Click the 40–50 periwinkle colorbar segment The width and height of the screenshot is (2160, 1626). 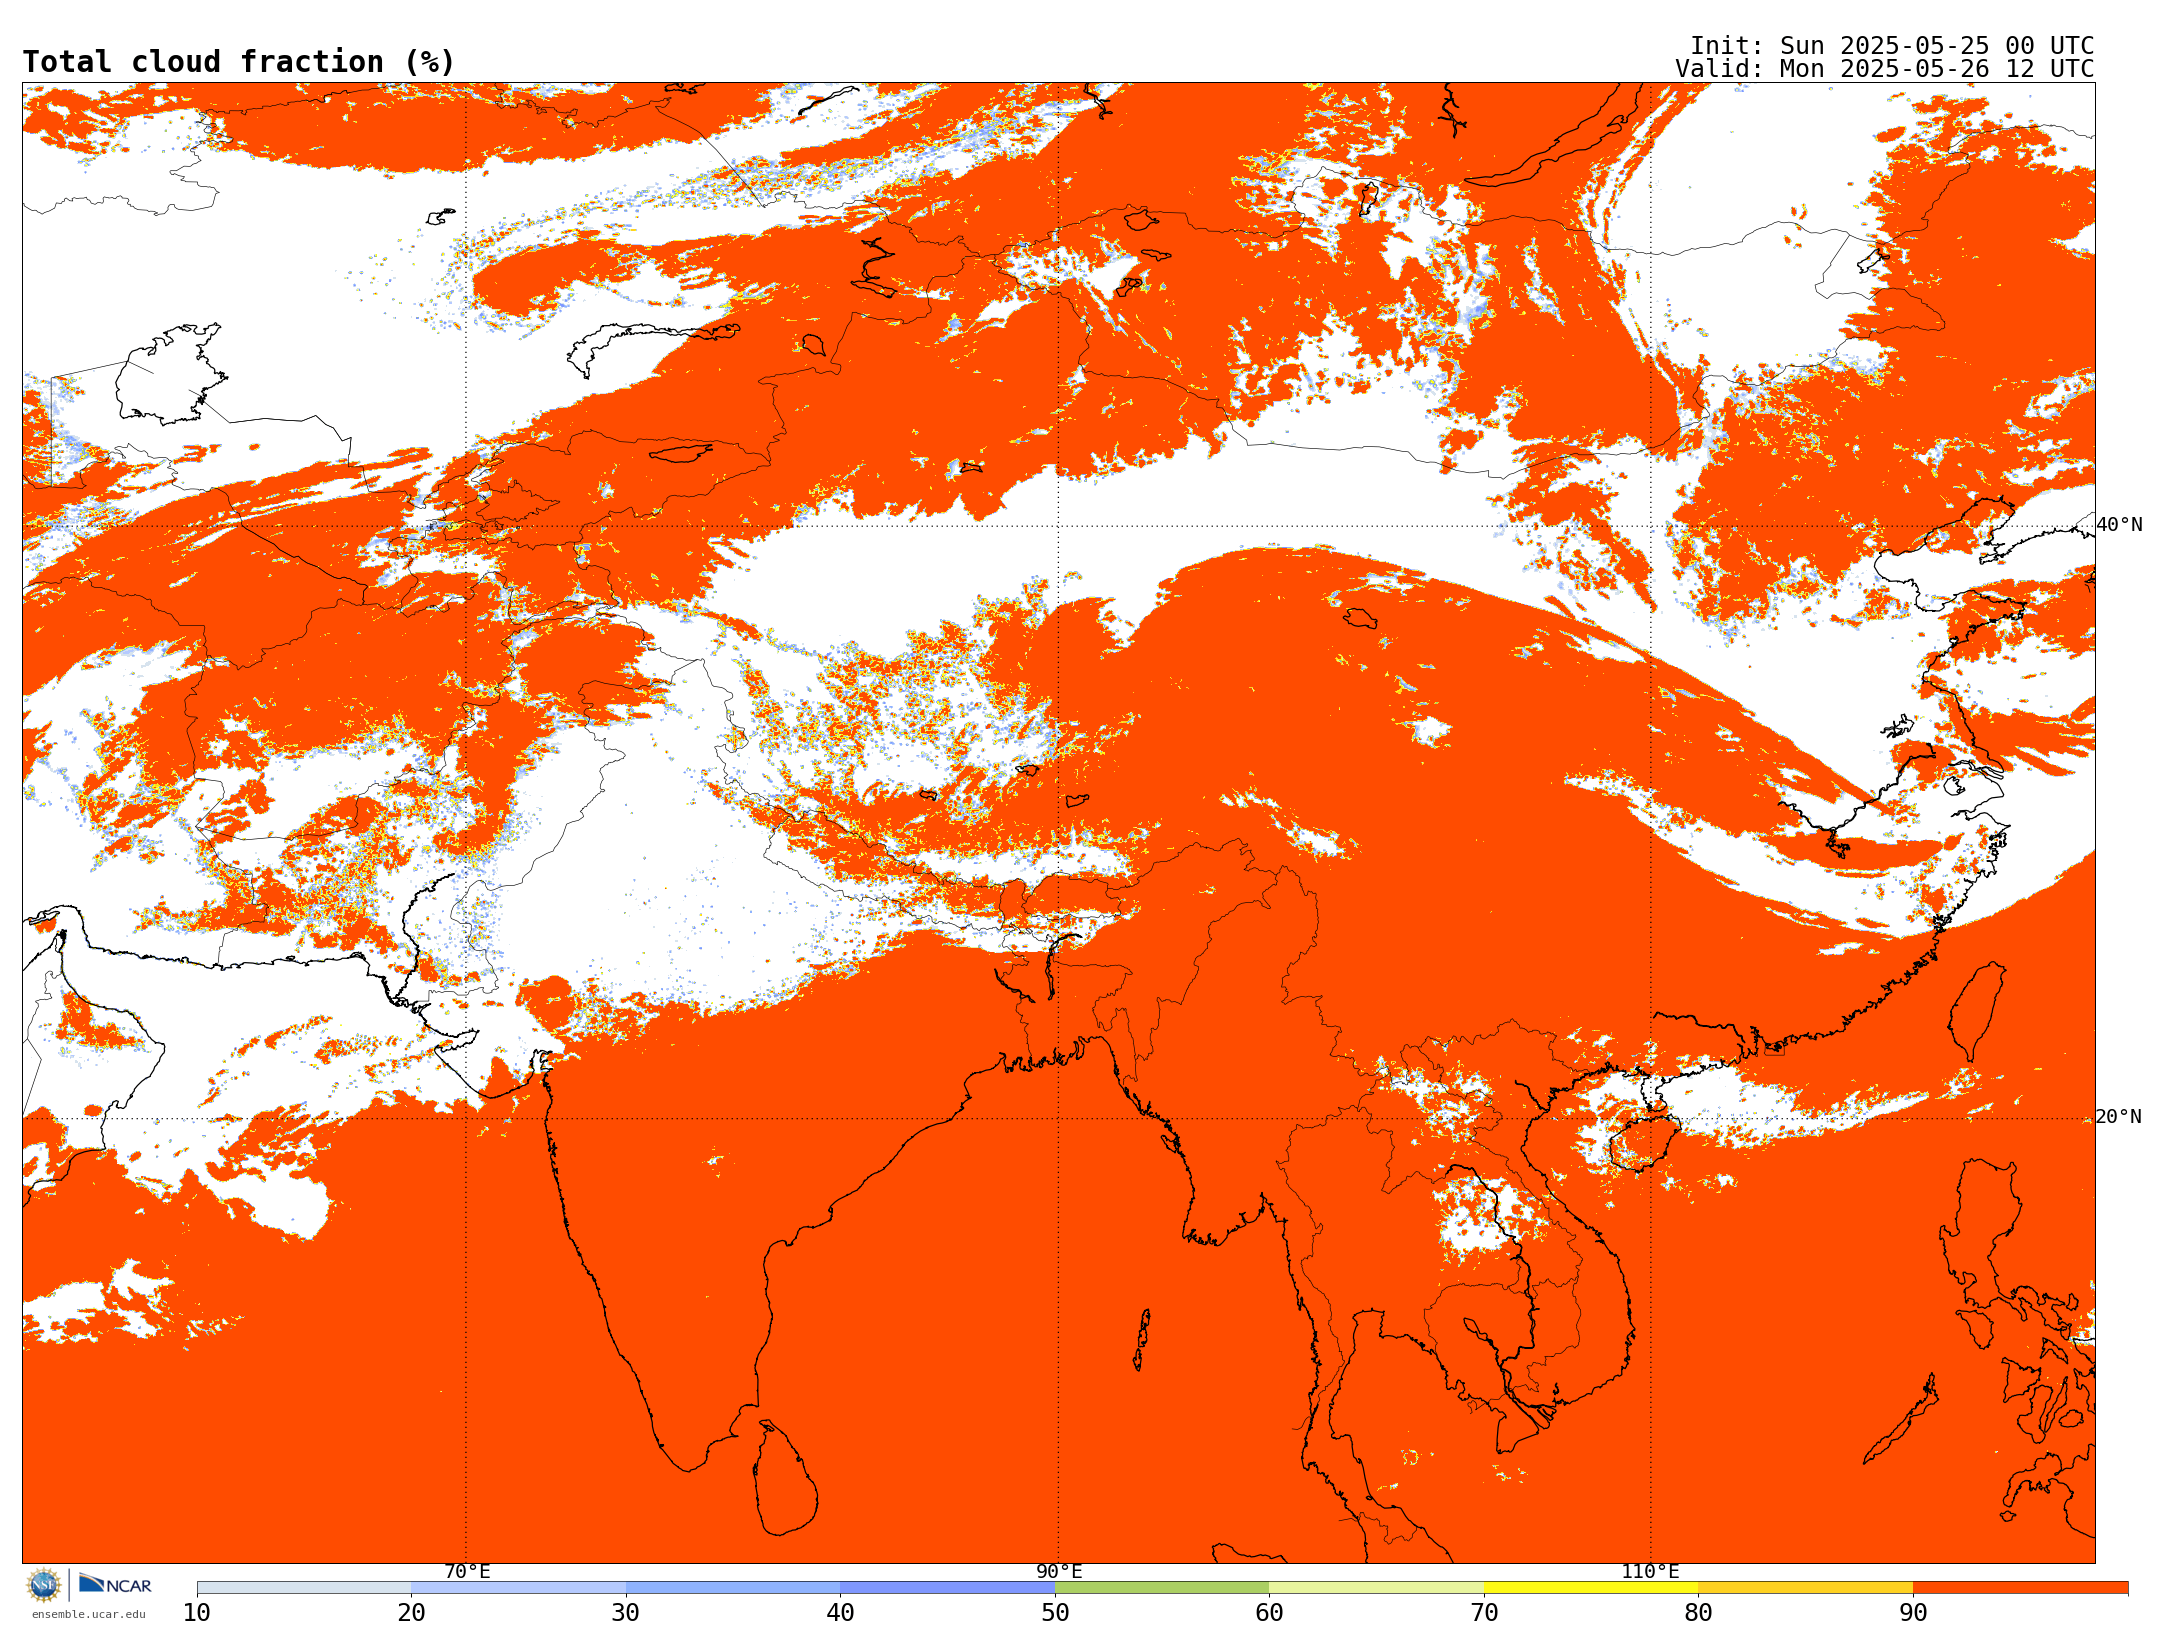click(x=947, y=1588)
